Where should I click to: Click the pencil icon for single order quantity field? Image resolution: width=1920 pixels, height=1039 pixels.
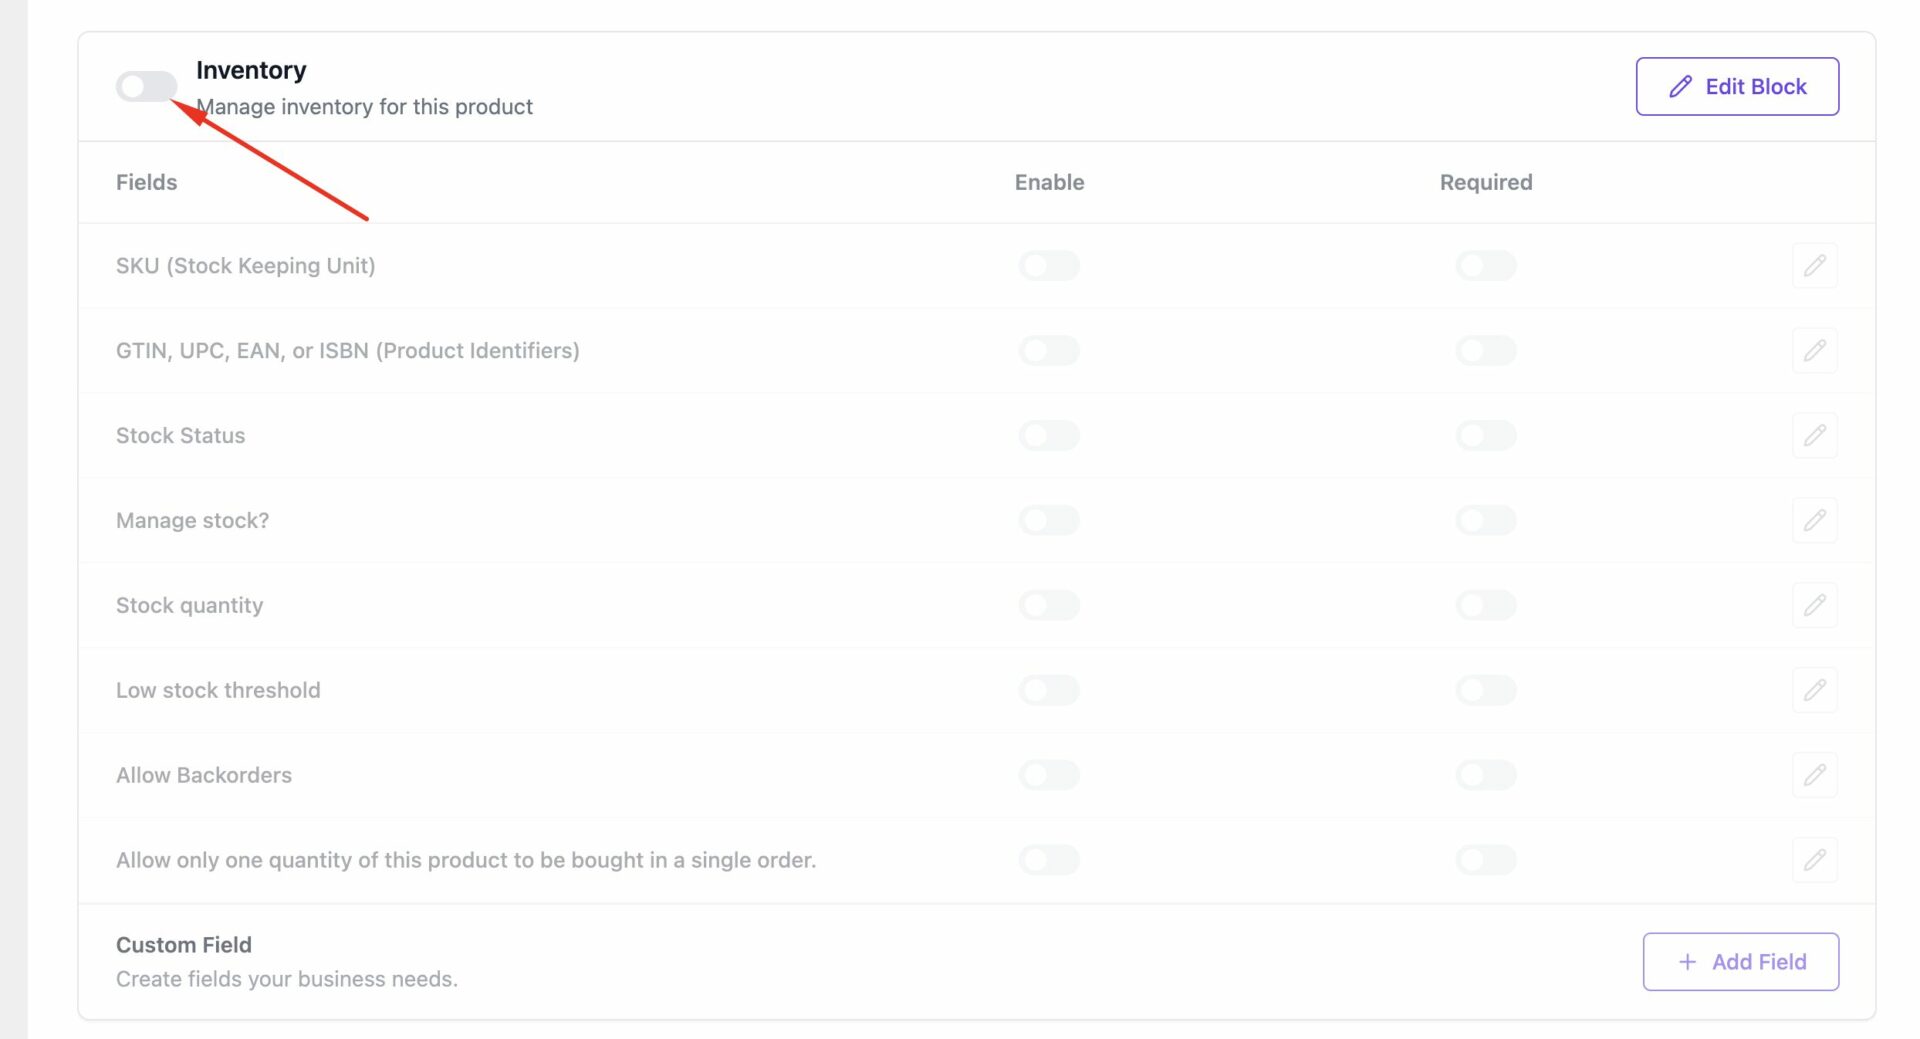[1815, 860]
